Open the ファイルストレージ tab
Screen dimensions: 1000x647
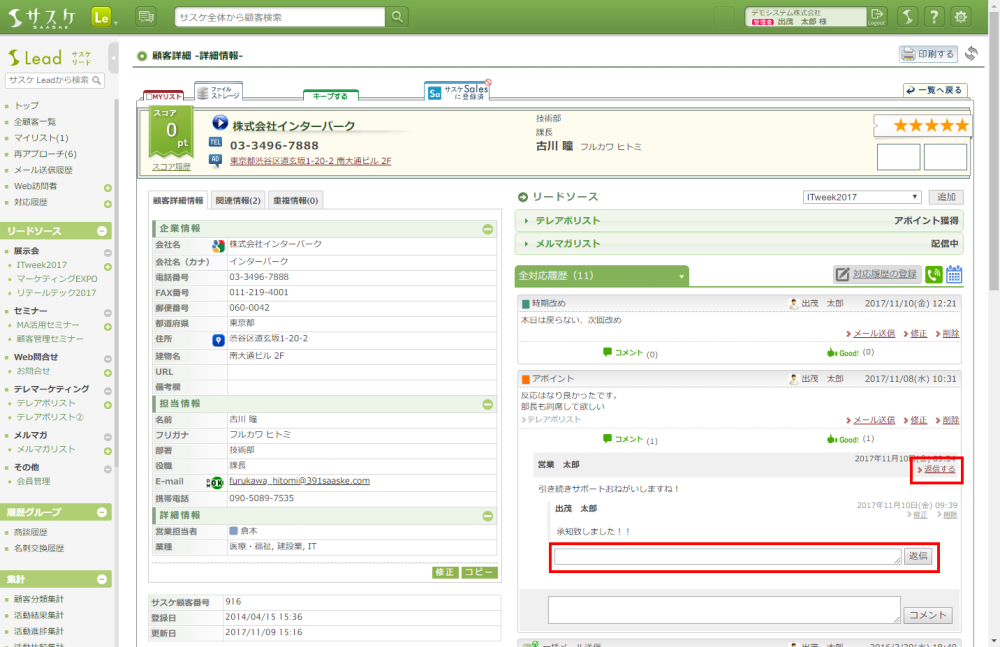click(x=218, y=92)
